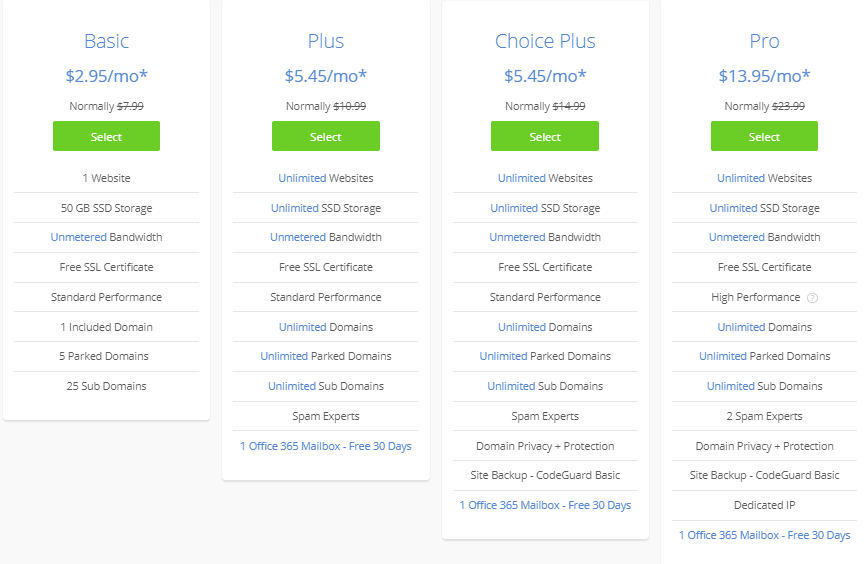Screen dimensions: 866x564
Task: Click Unmetered Bandwidth link in Pro plan
Action: tap(737, 238)
